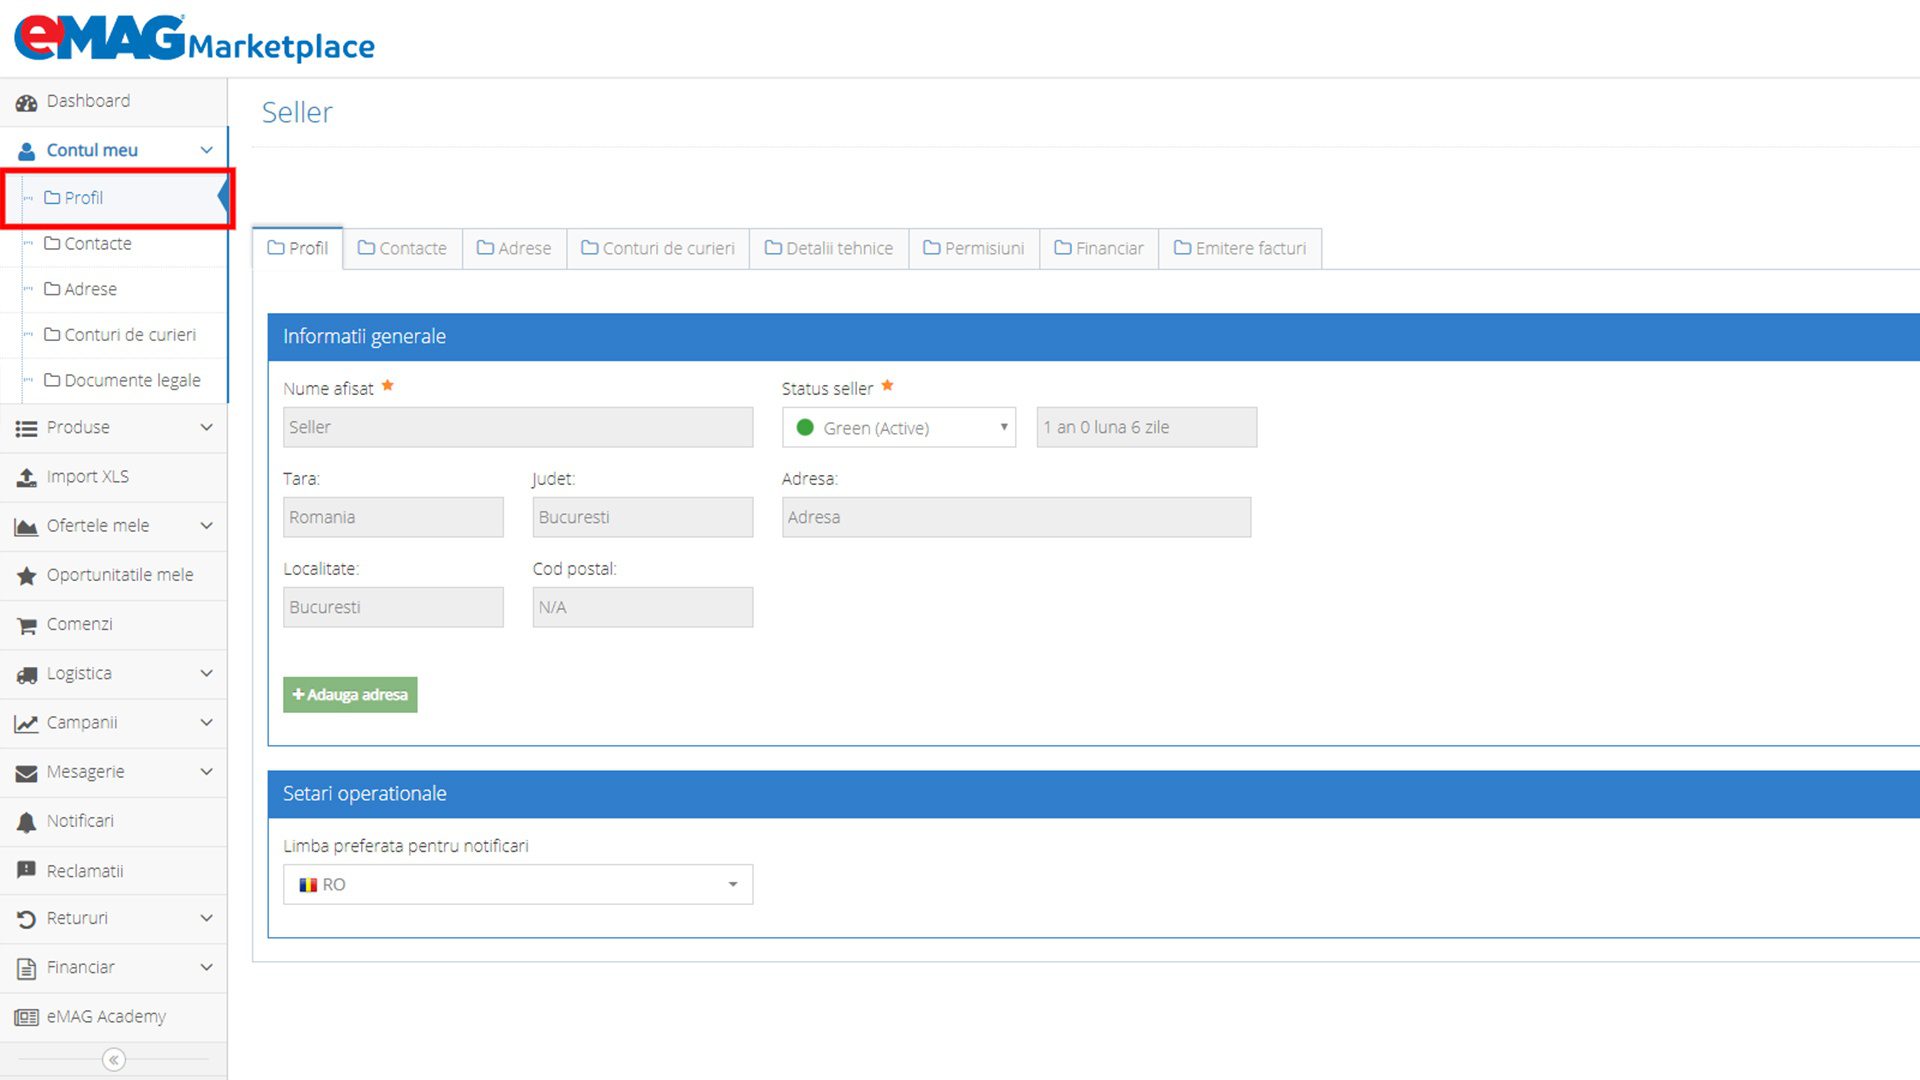The width and height of the screenshot is (1920, 1080).
Task: Collapse the sidebar with the double-arrow control
Action: click(114, 1059)
